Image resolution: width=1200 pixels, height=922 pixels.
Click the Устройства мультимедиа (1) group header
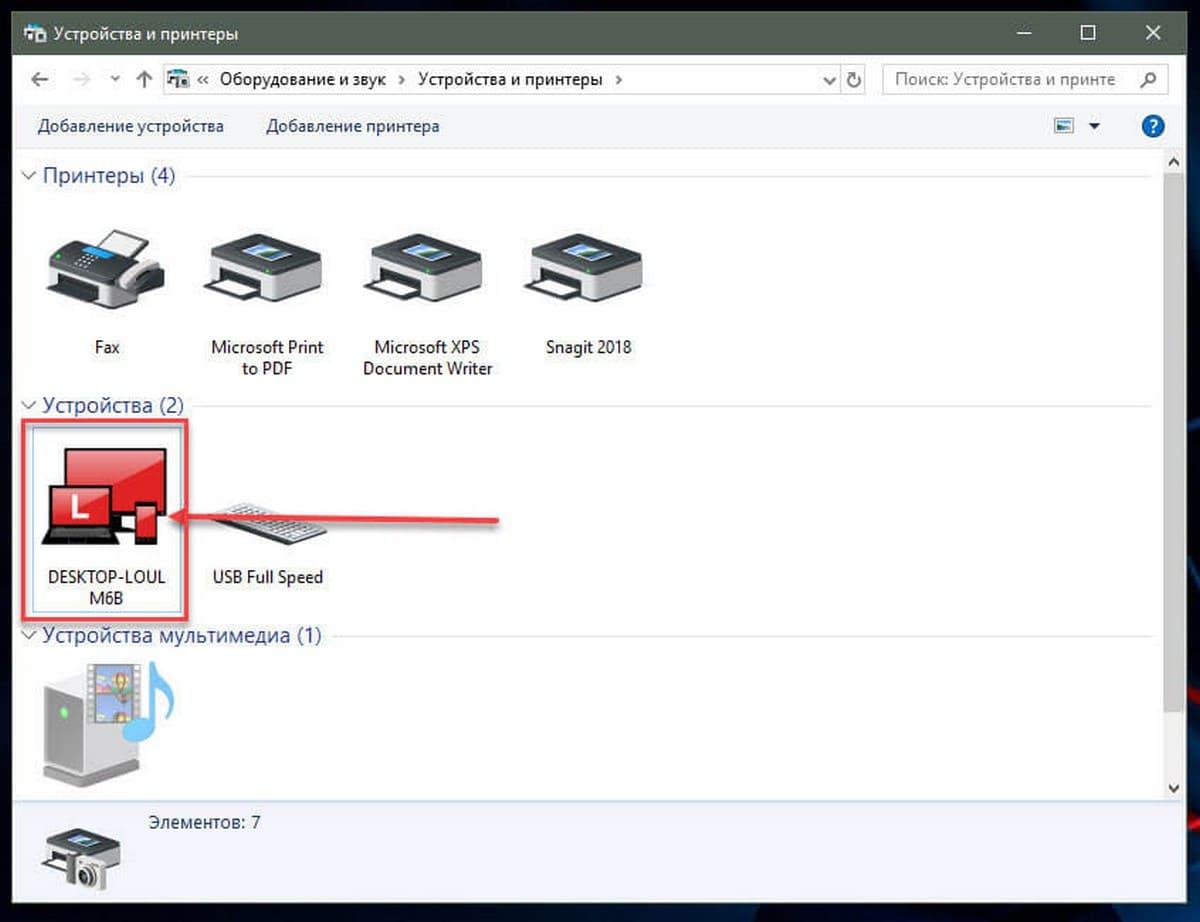pyautogui.click(x=182, y=636)
